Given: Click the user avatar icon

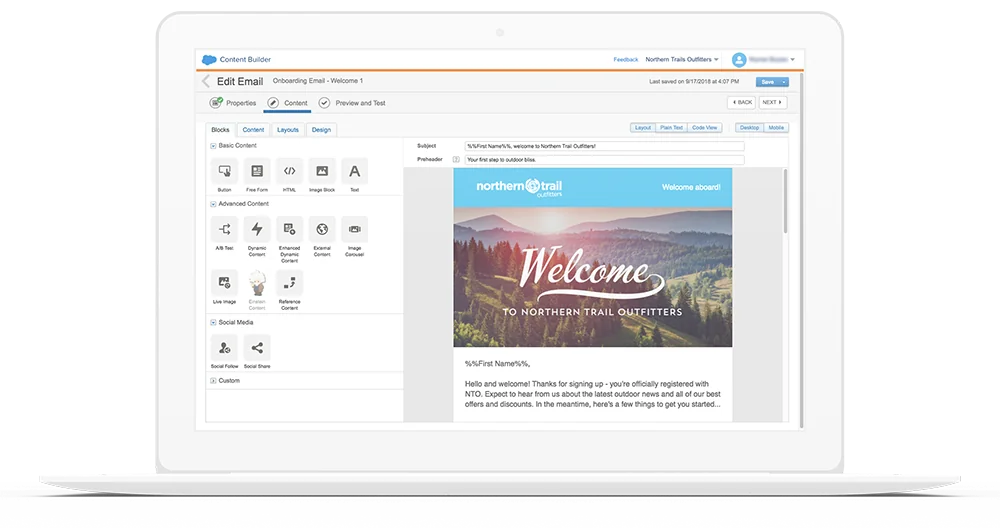Looking at the screenshot, I should (x=739, y=59).
